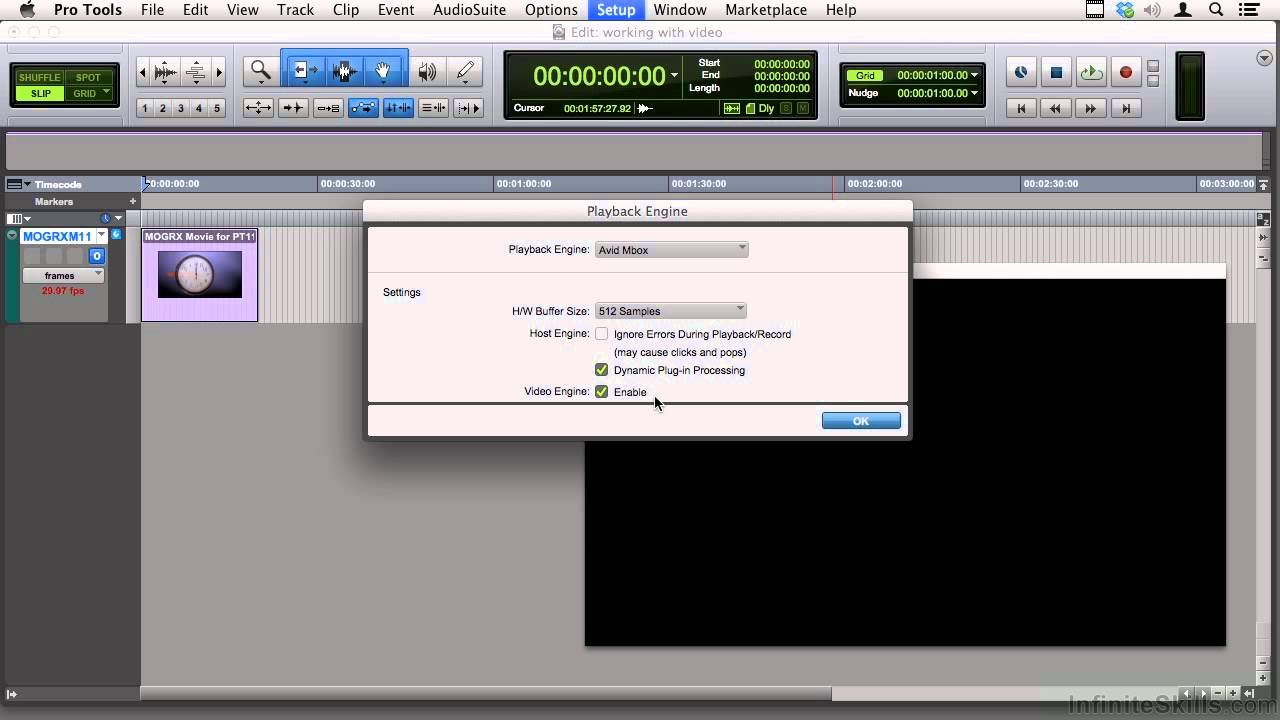Click the horizontal zoom out arrow
The image size is (1280, 720).
click(x=142, y=72)
